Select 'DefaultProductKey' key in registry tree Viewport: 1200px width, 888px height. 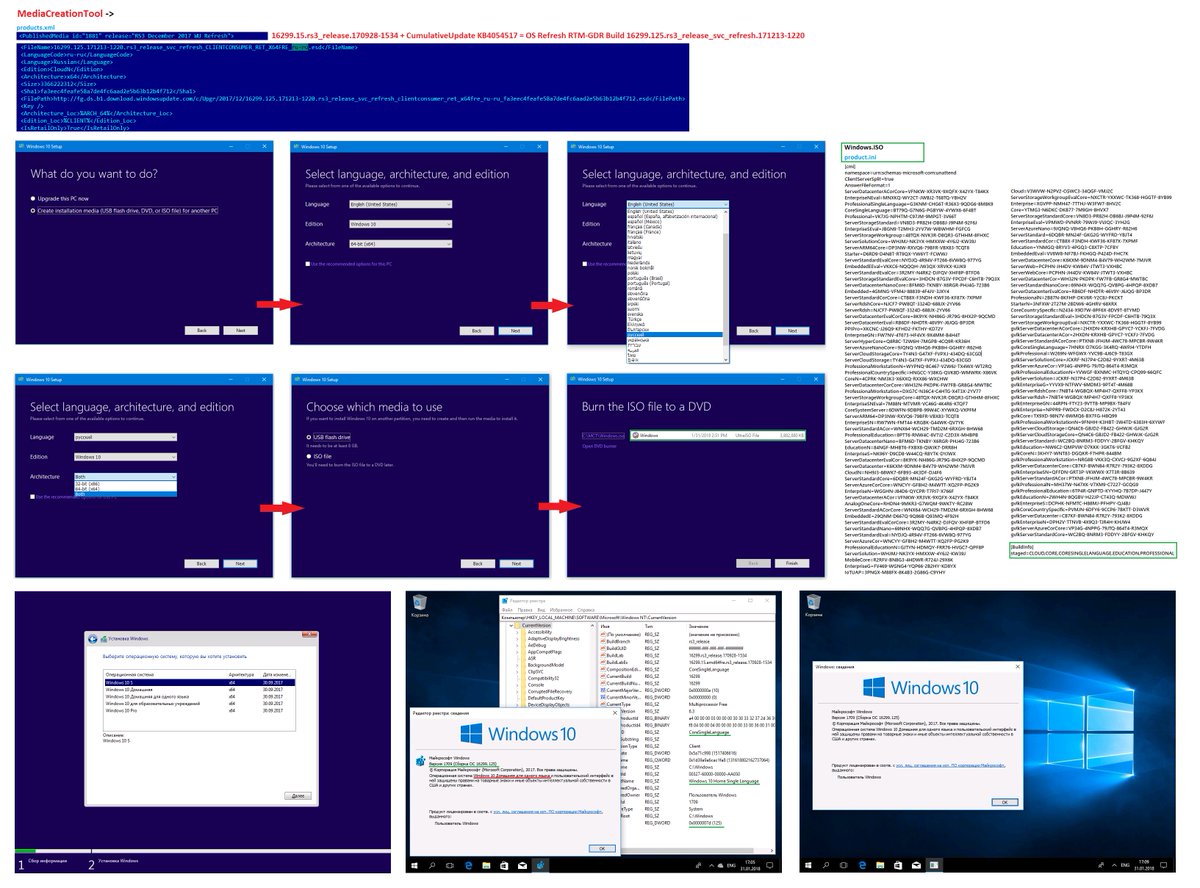coord(546,698)
